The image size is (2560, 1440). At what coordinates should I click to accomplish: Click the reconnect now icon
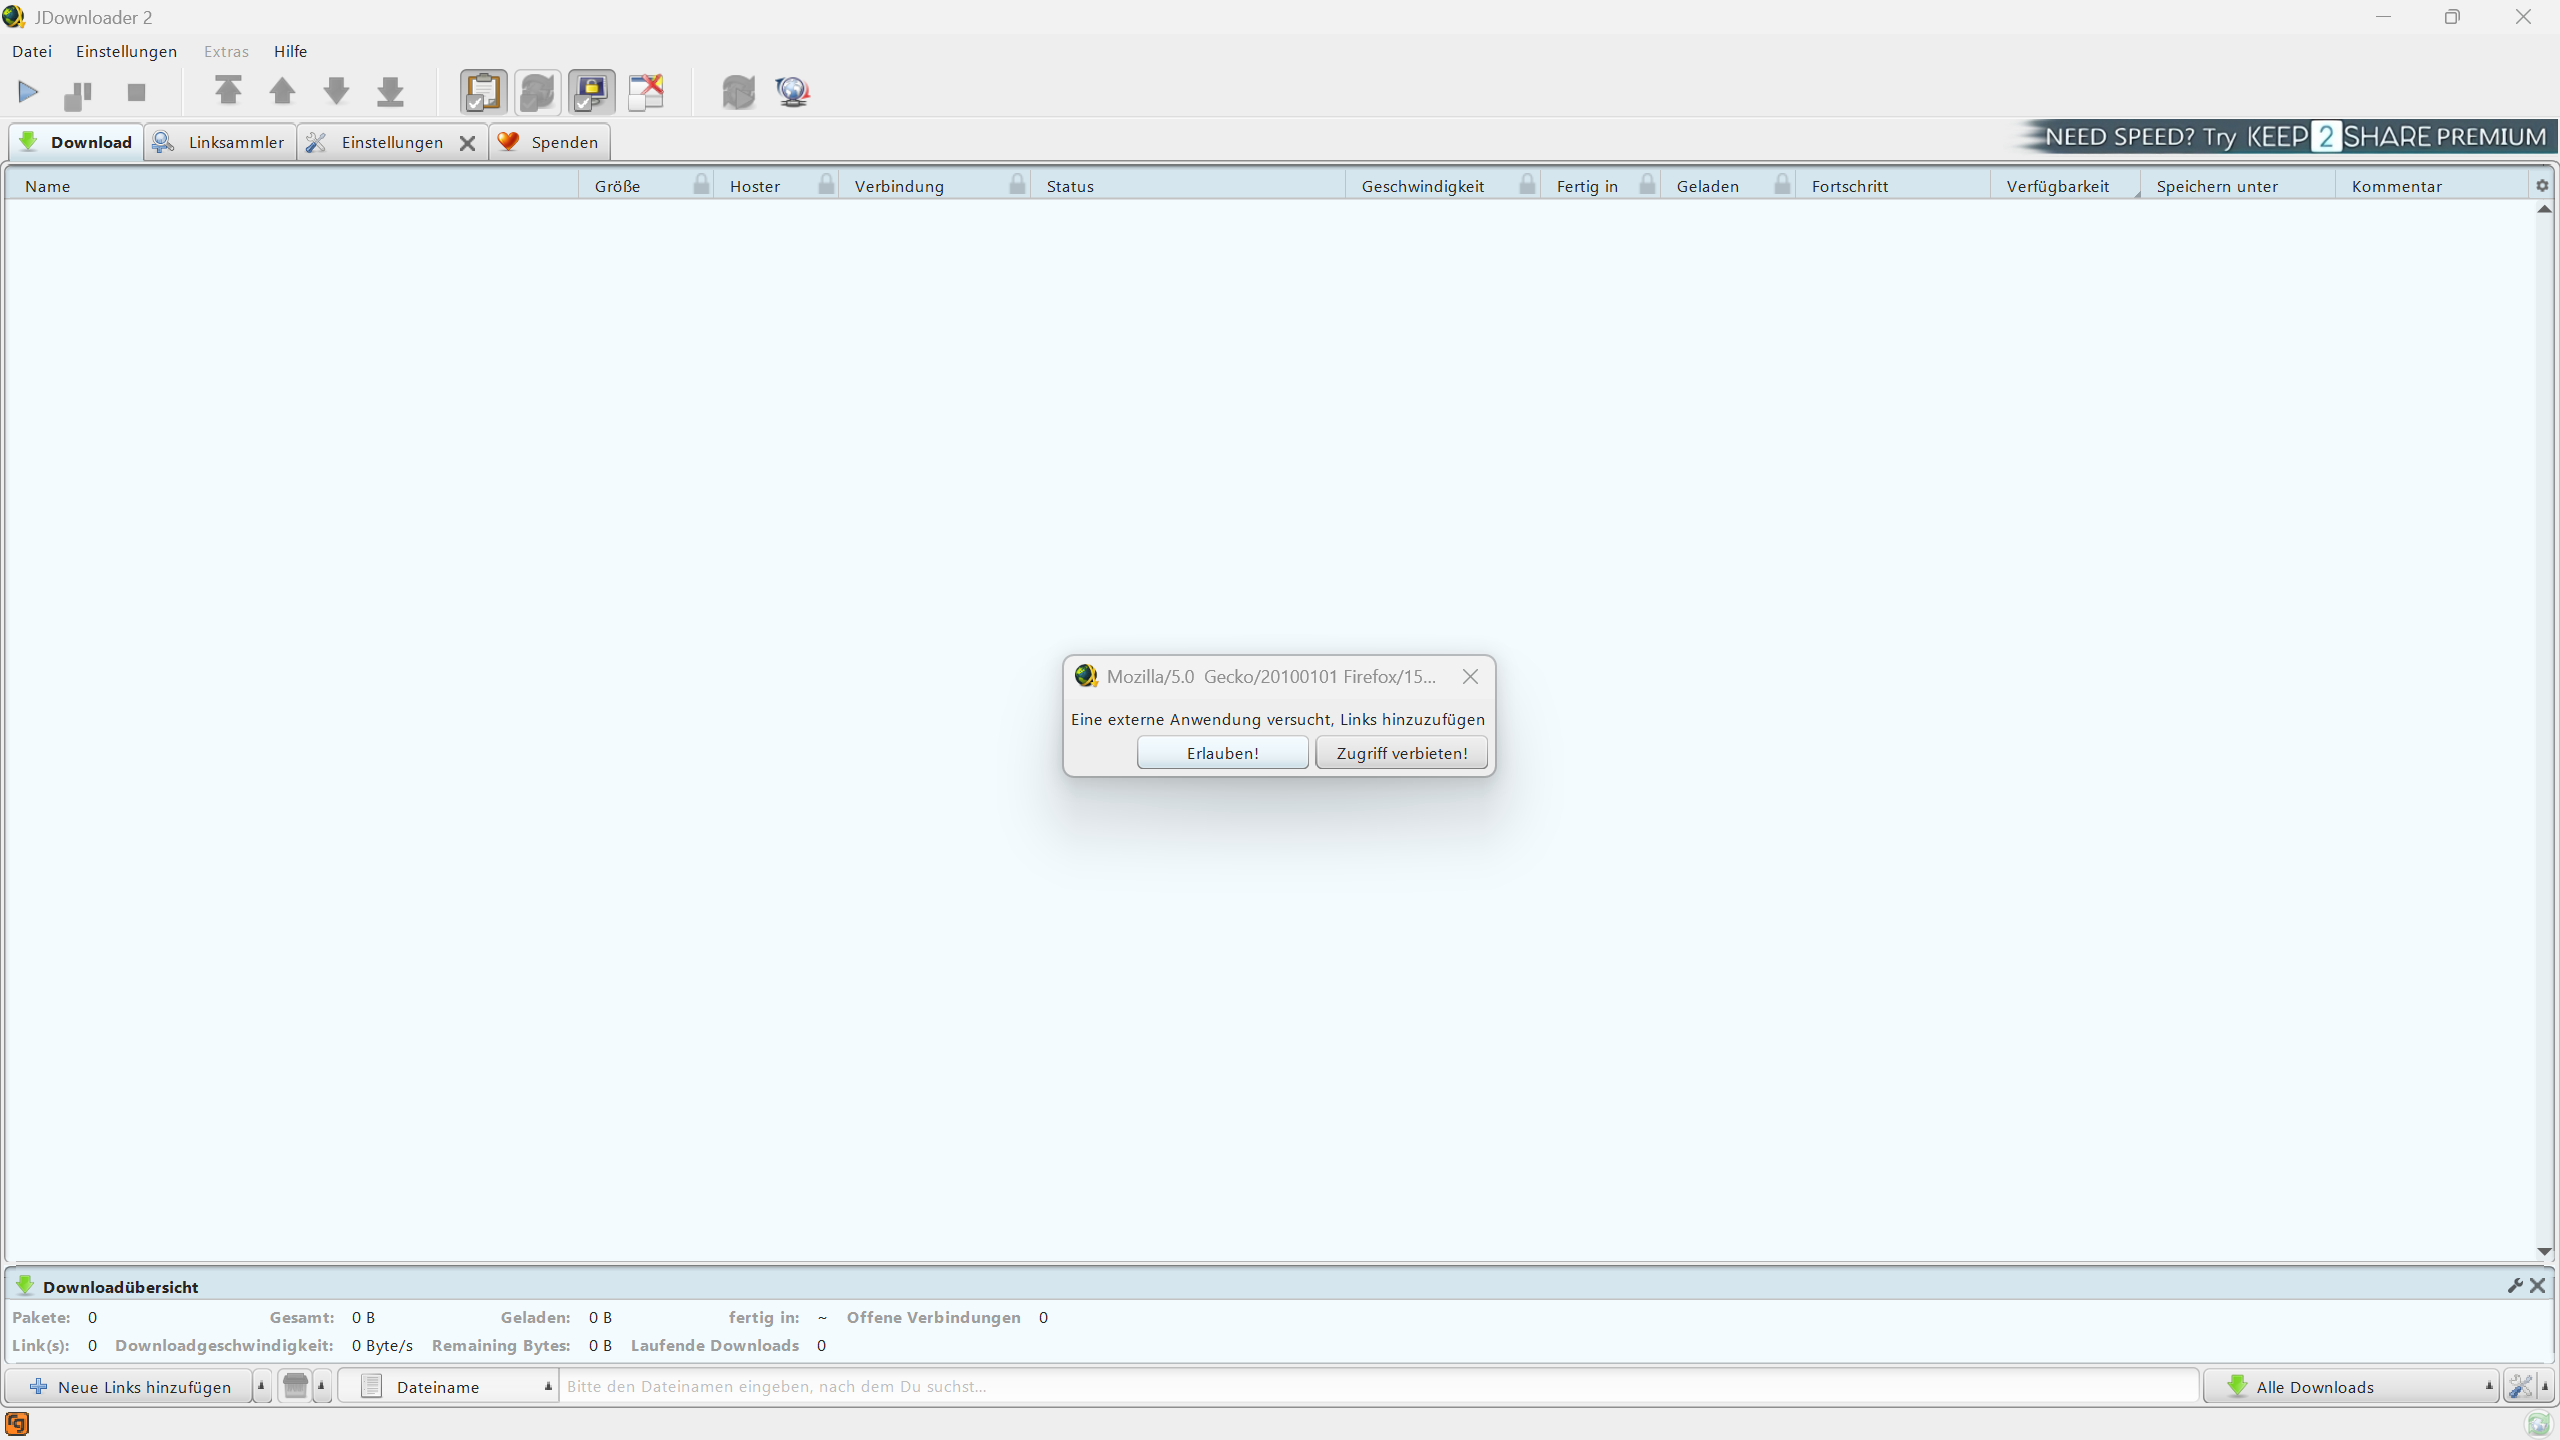click(738, 92)
